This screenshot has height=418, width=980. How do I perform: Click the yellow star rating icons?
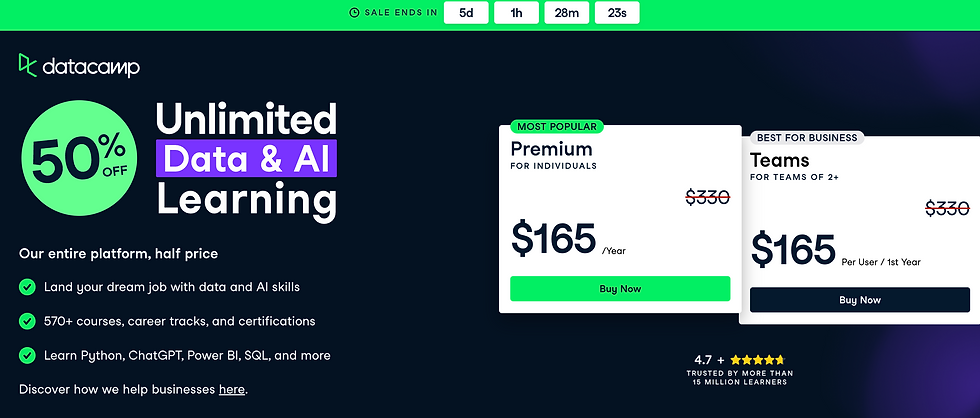coord(757,360)
